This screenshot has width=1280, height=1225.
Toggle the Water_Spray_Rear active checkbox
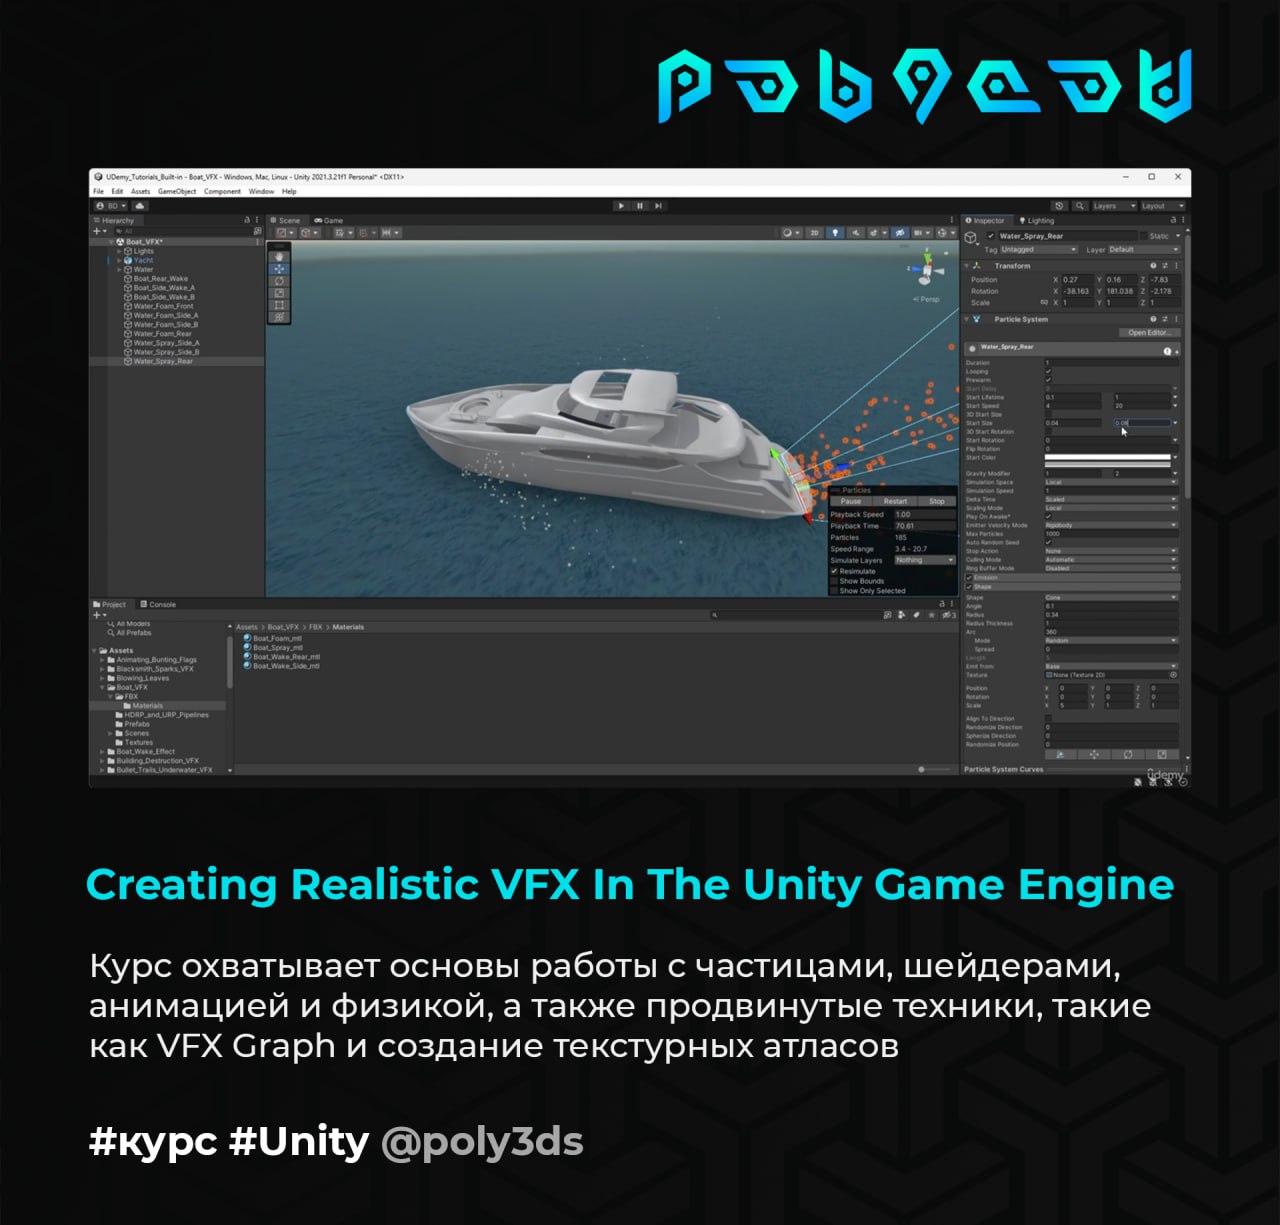pos(990,236)
